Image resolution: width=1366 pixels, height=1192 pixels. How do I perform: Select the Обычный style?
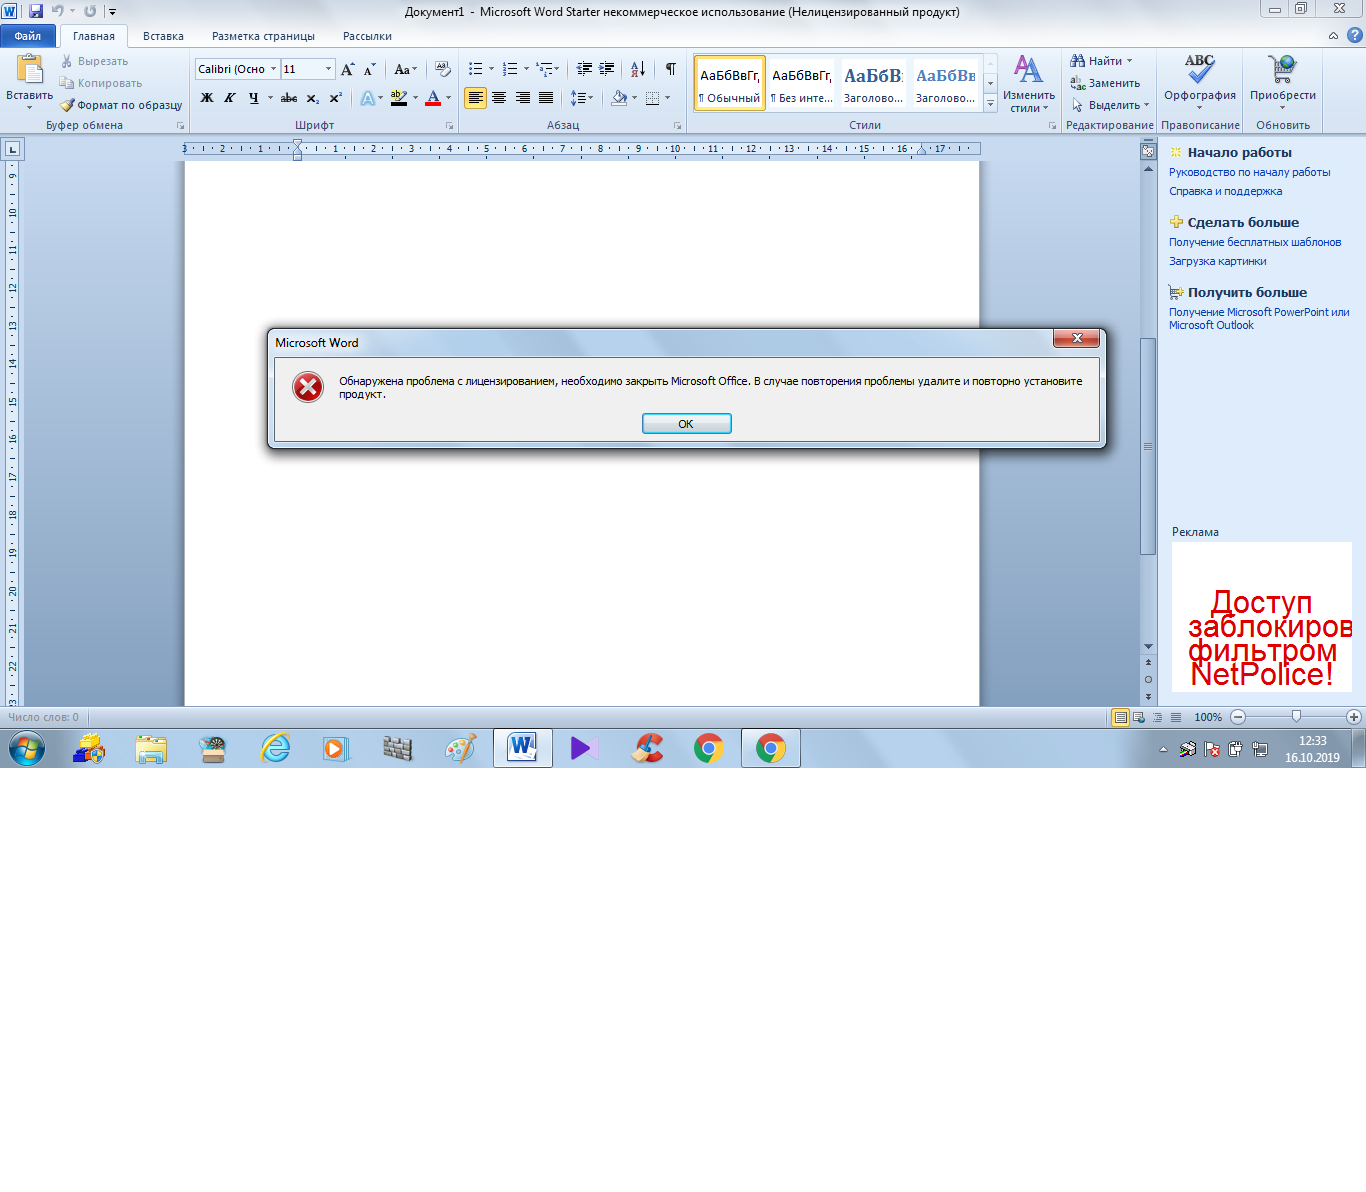730,82
